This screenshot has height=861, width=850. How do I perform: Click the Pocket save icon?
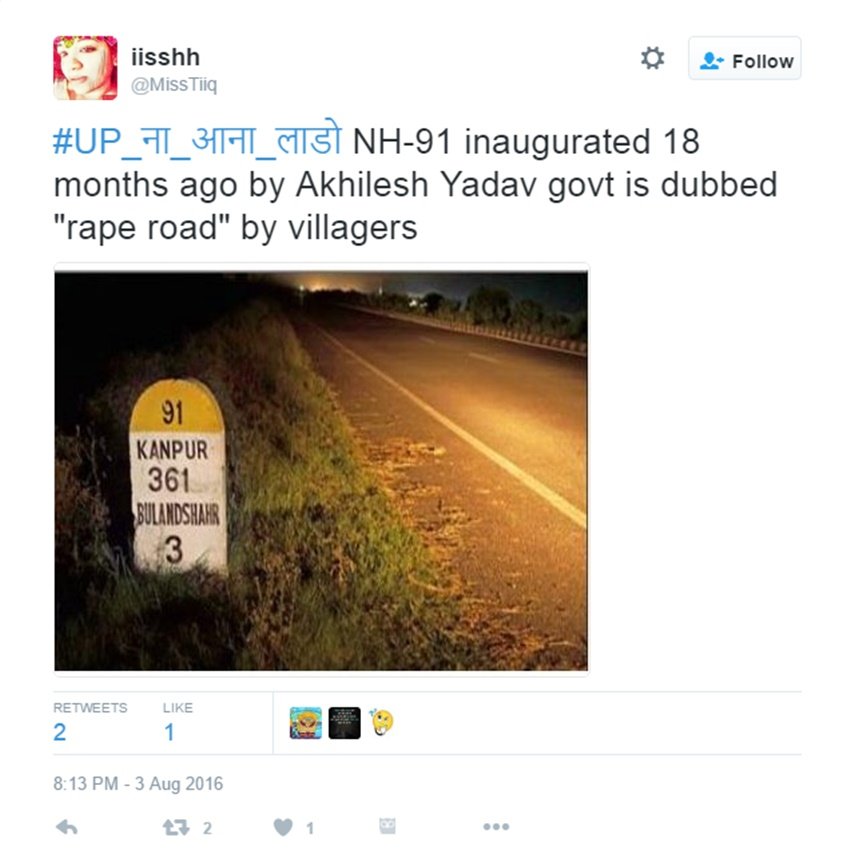(388, 826)
